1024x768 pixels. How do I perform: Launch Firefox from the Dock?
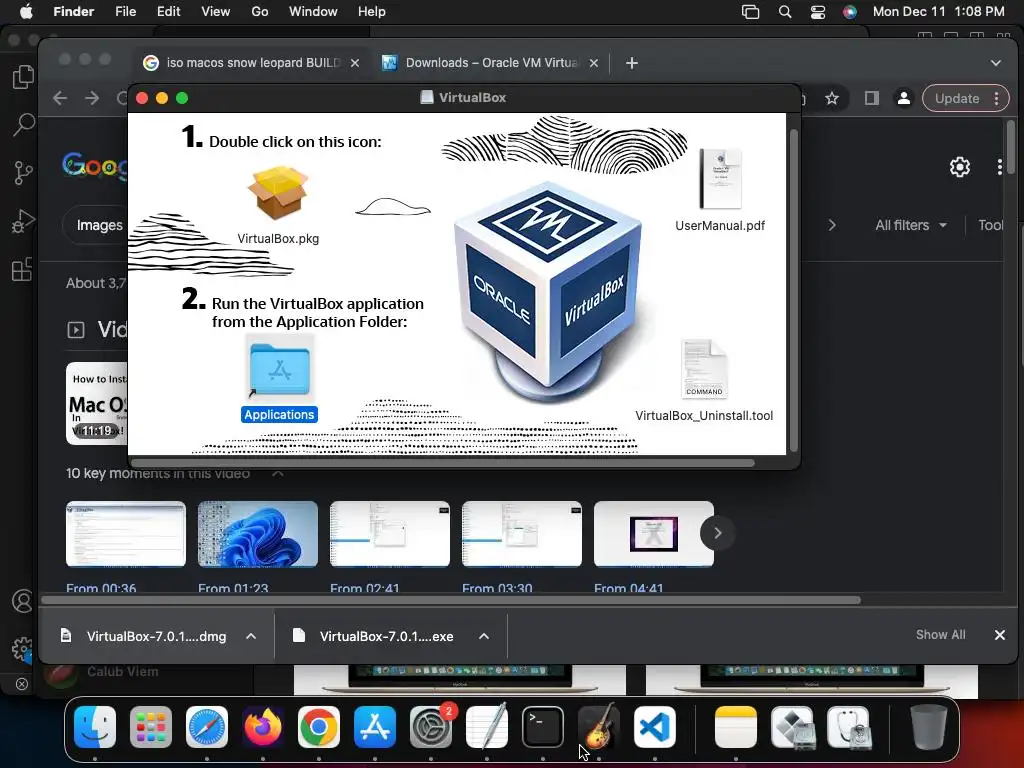tap(263, 727)
